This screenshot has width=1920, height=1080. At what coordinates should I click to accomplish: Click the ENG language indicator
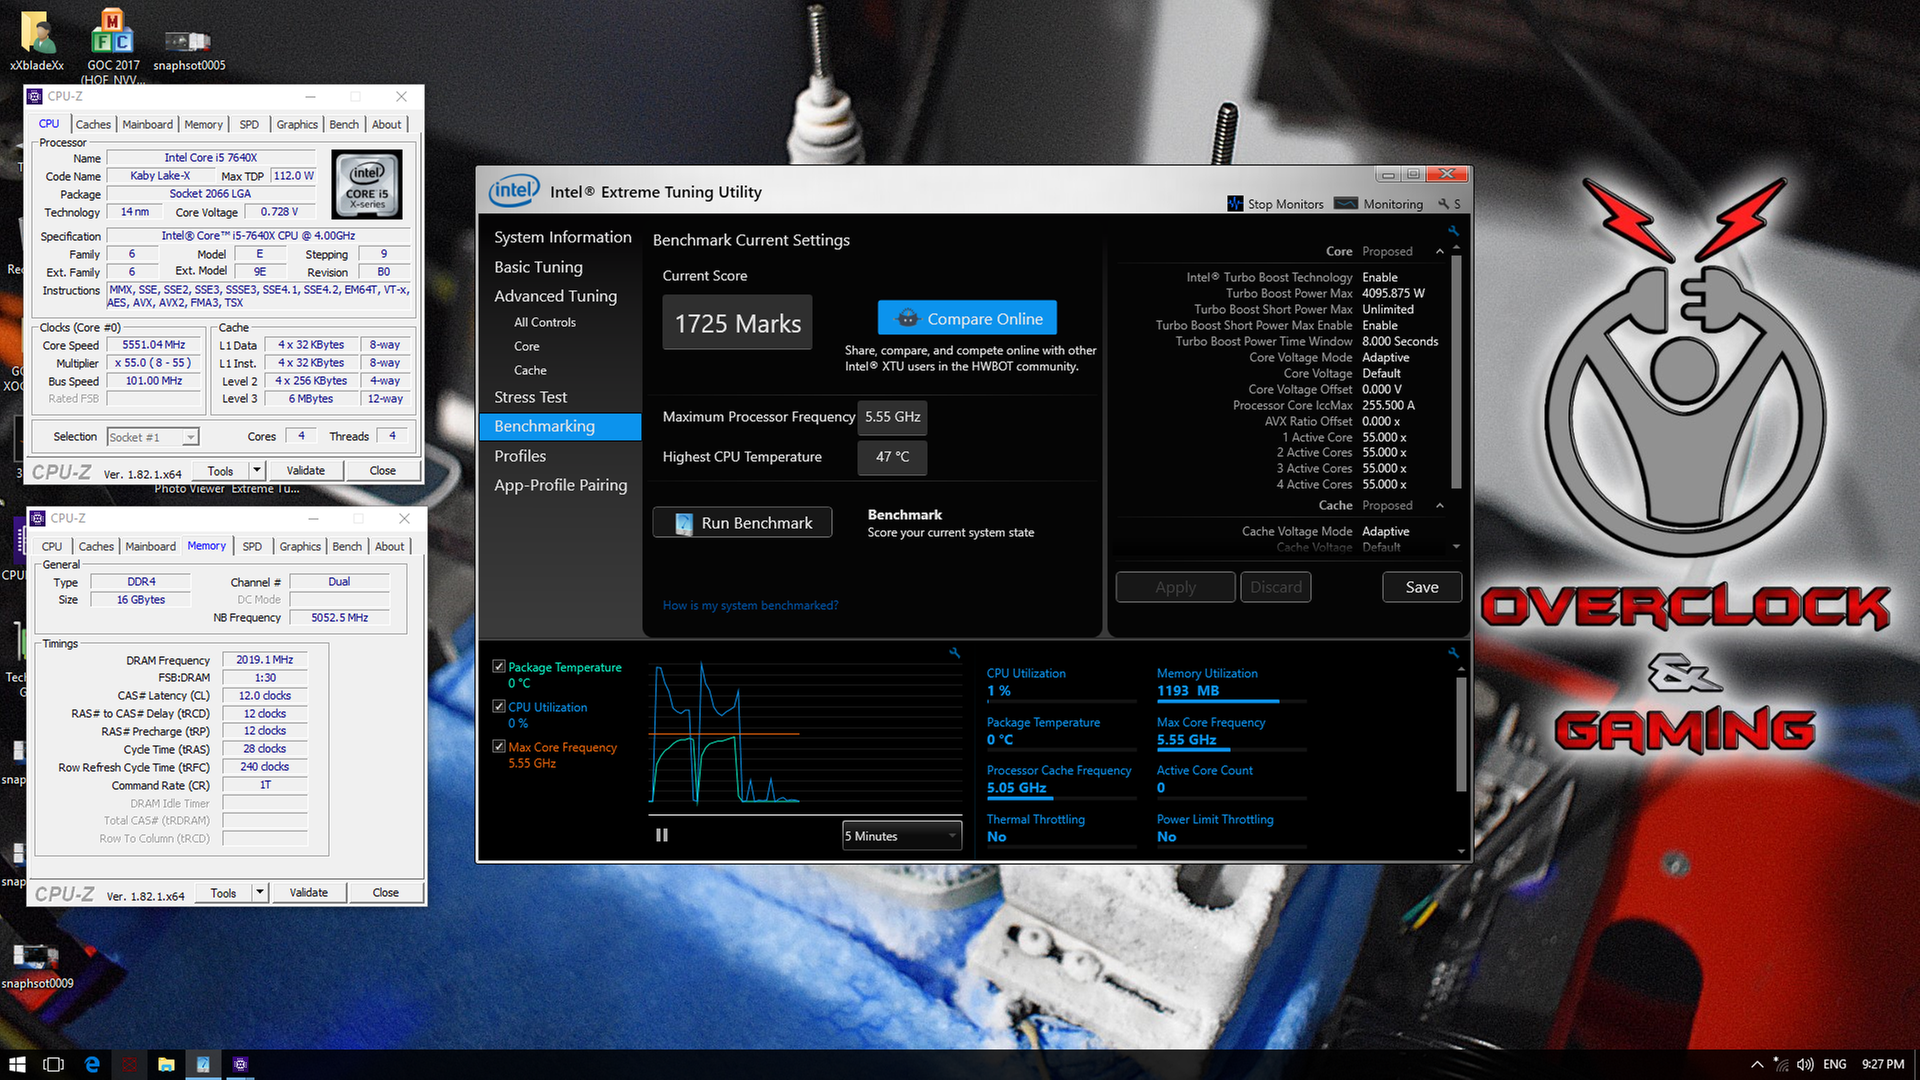(x=1835, y=1064)
